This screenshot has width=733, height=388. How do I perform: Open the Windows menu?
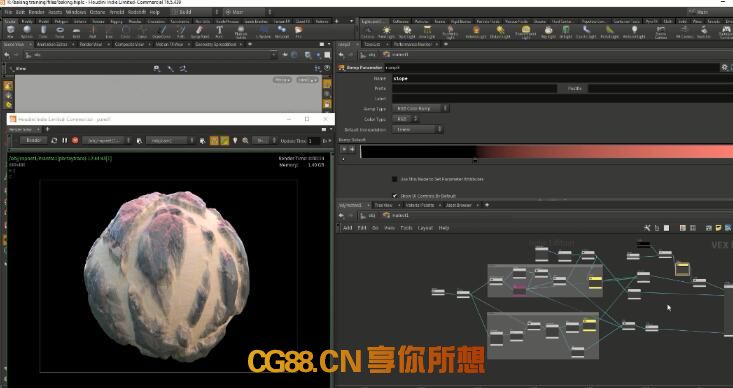coord(76,12)
